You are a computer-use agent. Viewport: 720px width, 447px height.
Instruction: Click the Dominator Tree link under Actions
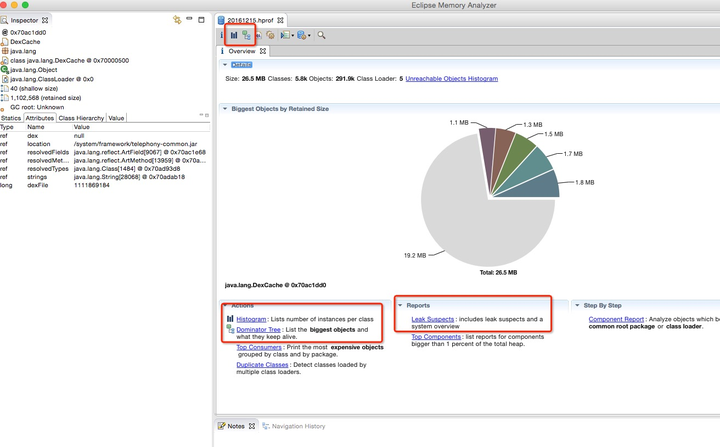coord(259,329)
